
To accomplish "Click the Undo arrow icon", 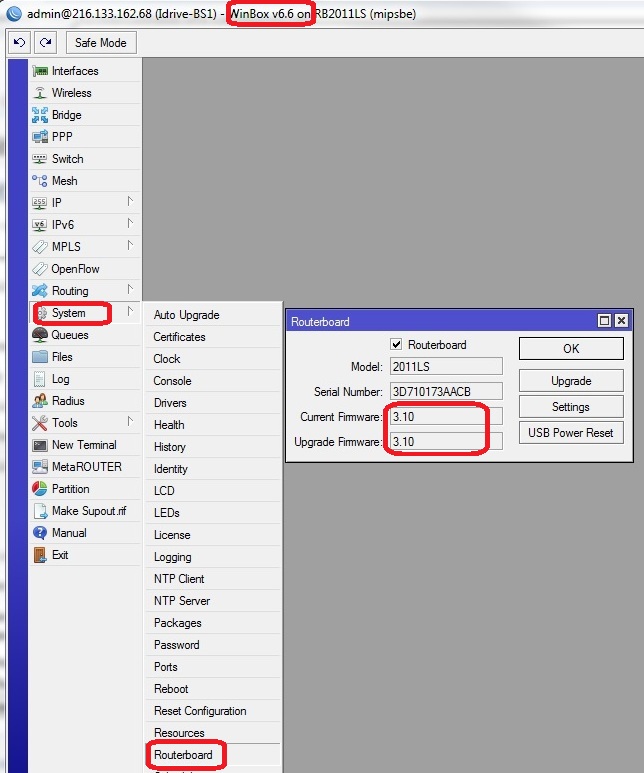I will [20, 42].
